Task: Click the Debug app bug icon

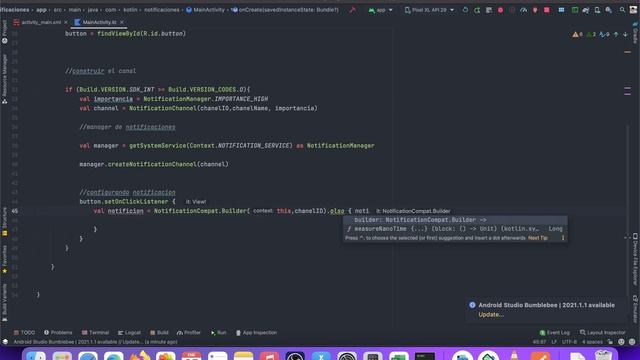Action: pyautogui.click(x=500, y=10)
